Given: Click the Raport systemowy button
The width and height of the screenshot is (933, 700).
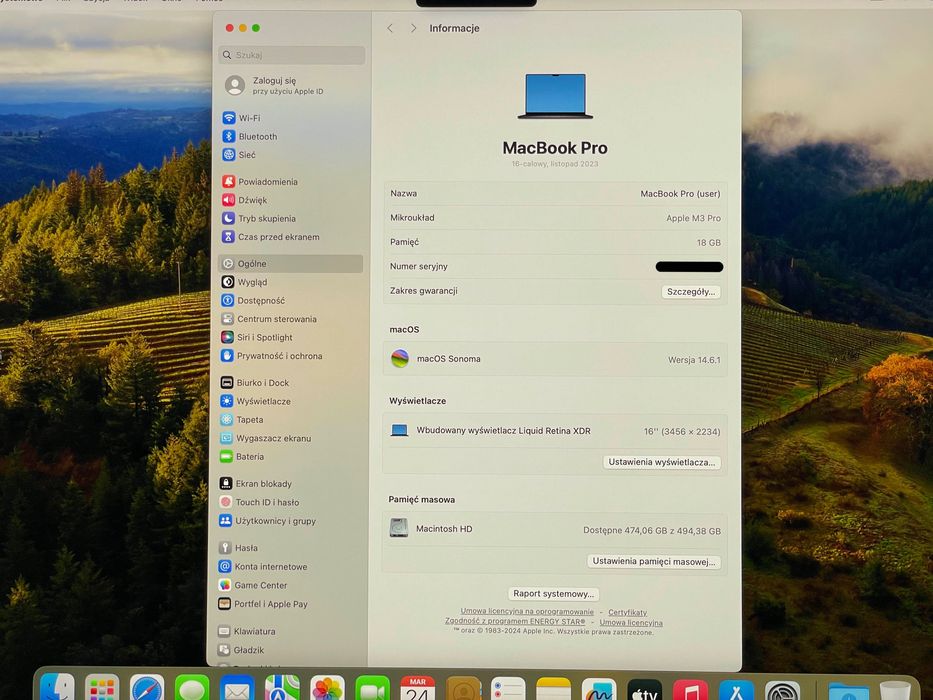Looking at the screenshot, I should [x=554, y=593].
